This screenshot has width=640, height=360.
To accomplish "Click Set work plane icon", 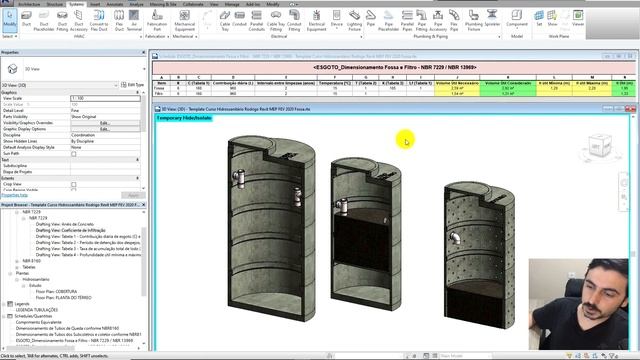I will point(539,19).
